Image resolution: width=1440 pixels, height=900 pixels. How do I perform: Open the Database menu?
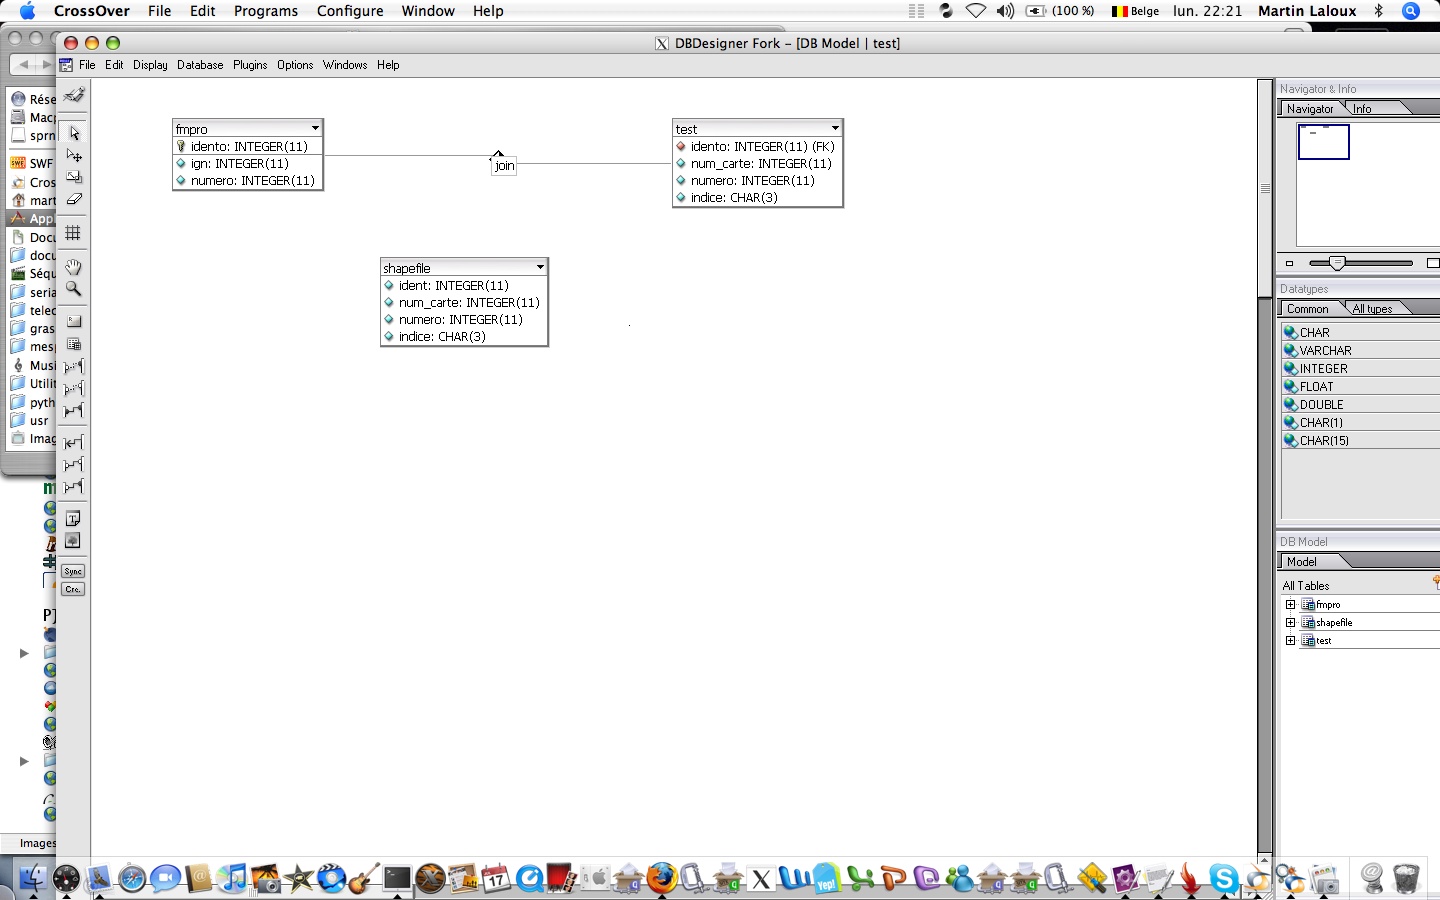click(199, 65)
